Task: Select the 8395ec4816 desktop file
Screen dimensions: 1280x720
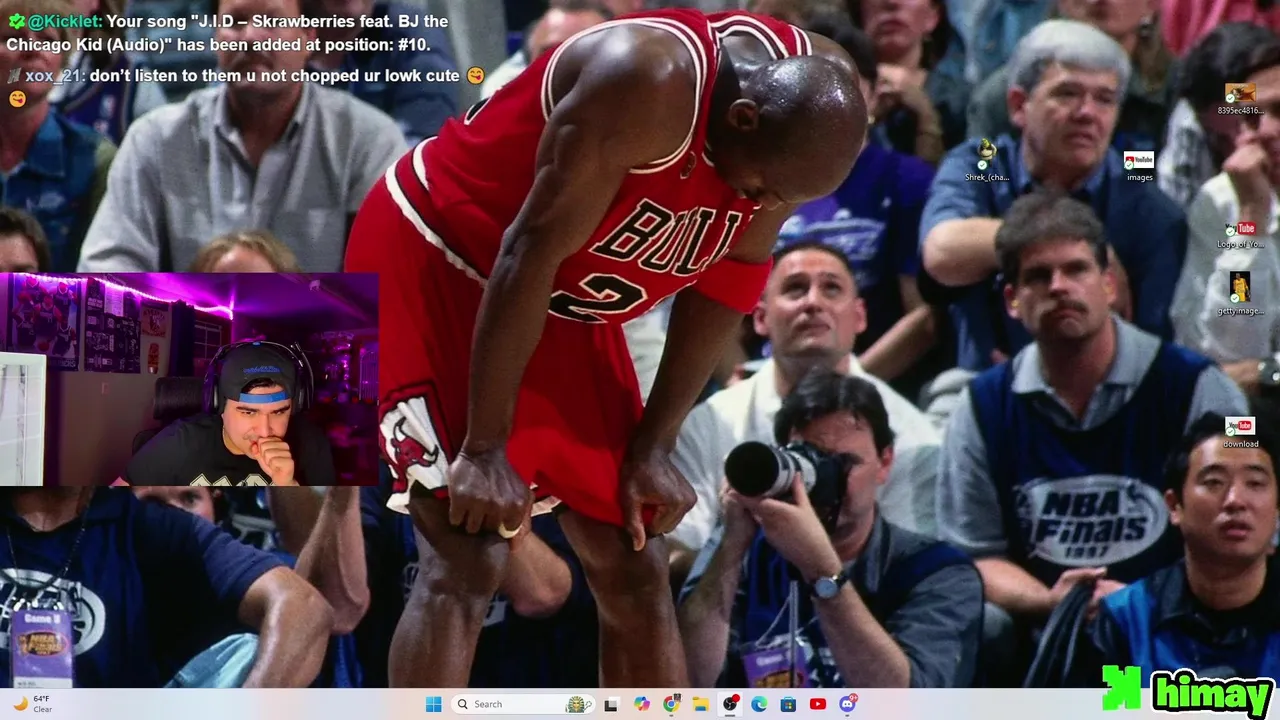Action: click(1240, 99)
